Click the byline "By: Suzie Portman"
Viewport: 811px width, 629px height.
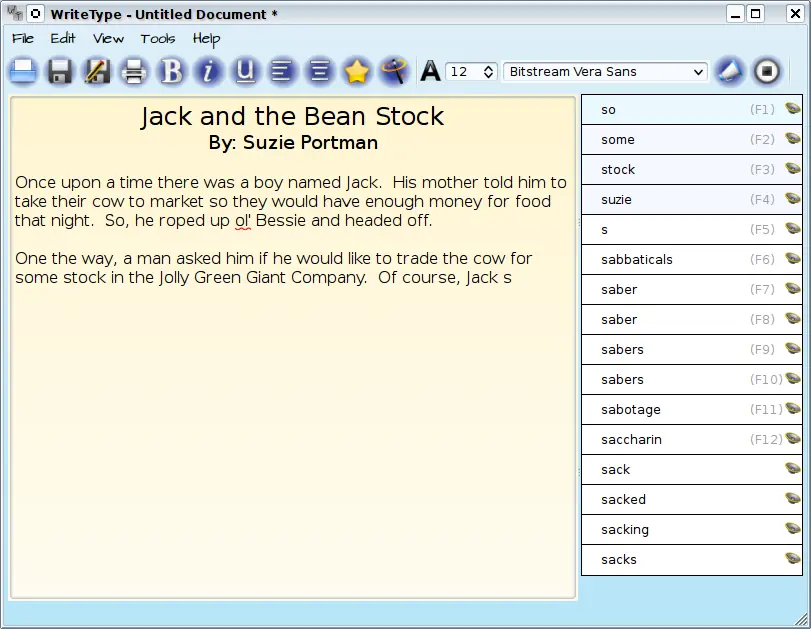coord(293,143)
